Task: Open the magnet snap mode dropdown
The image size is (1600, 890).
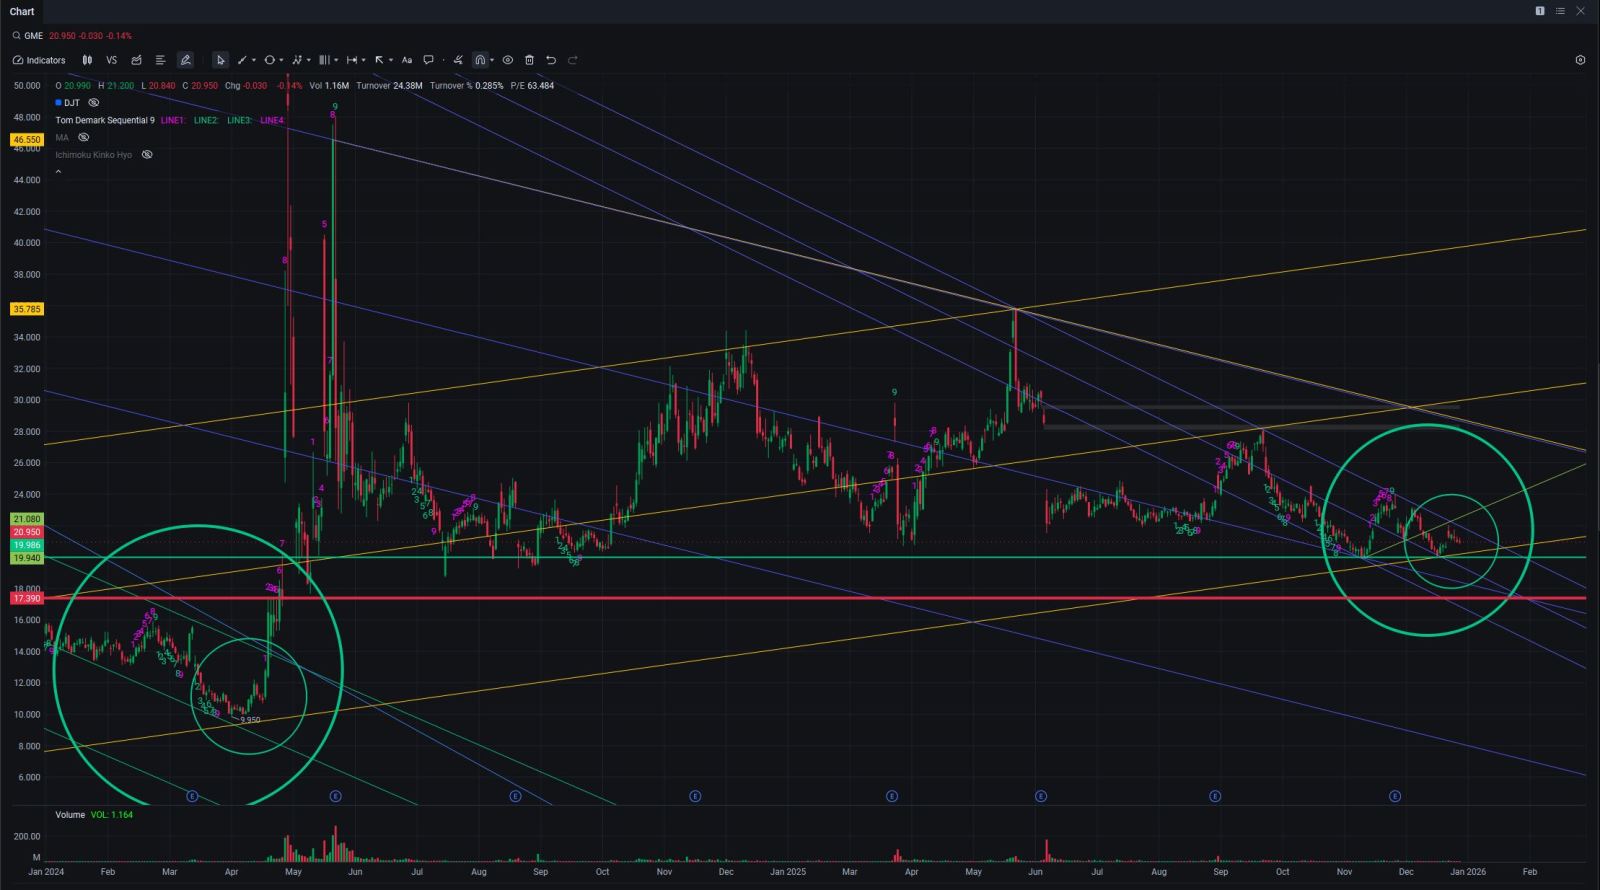Action: (x=492, y=60)
